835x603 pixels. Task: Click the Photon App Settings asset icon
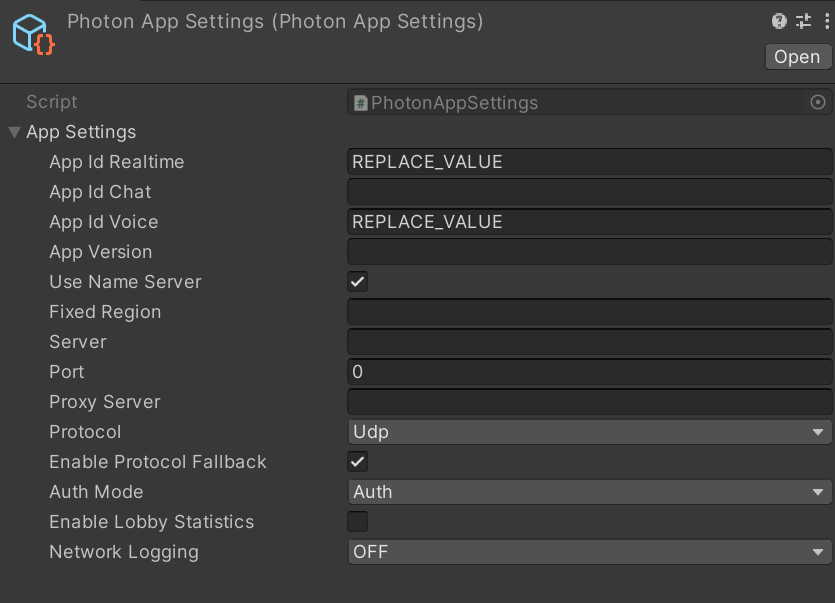[34, 33]
